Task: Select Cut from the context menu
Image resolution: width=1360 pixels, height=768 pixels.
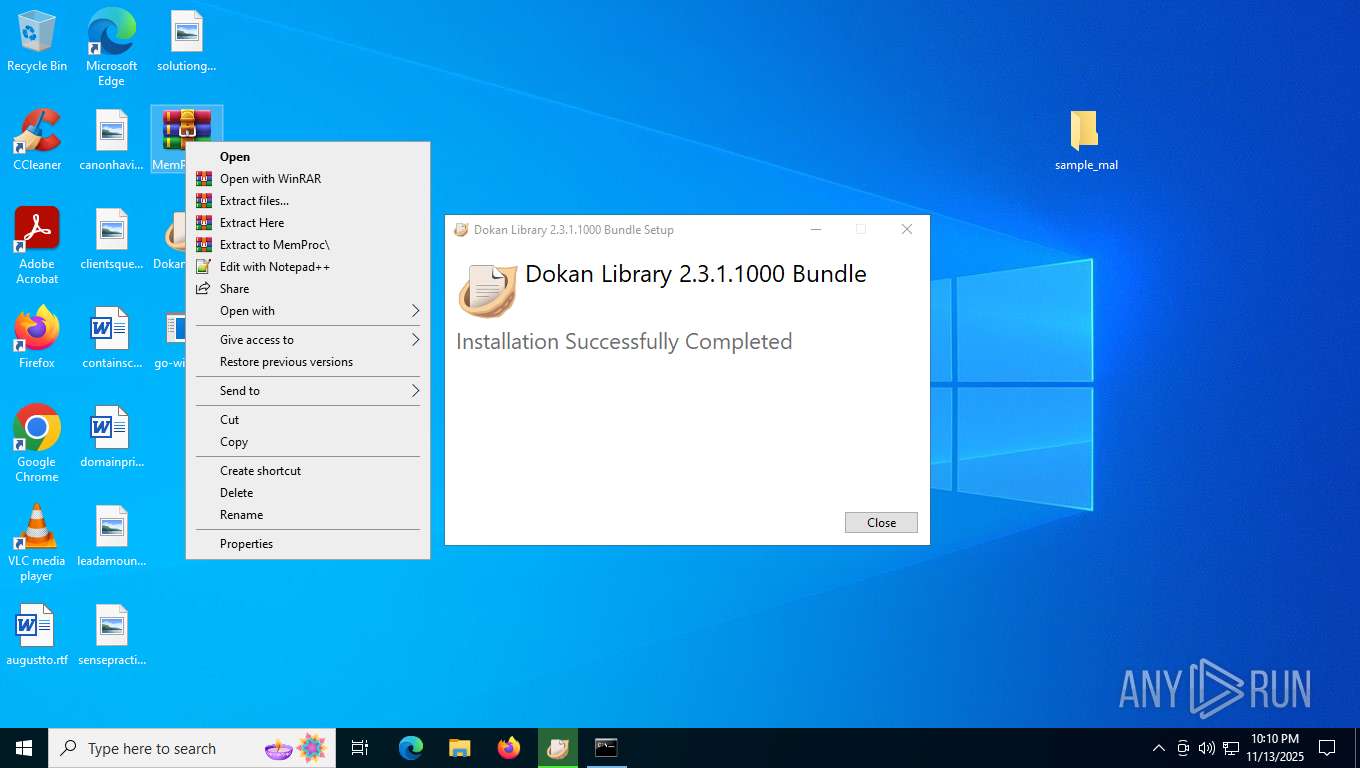Action: (308, 420)
